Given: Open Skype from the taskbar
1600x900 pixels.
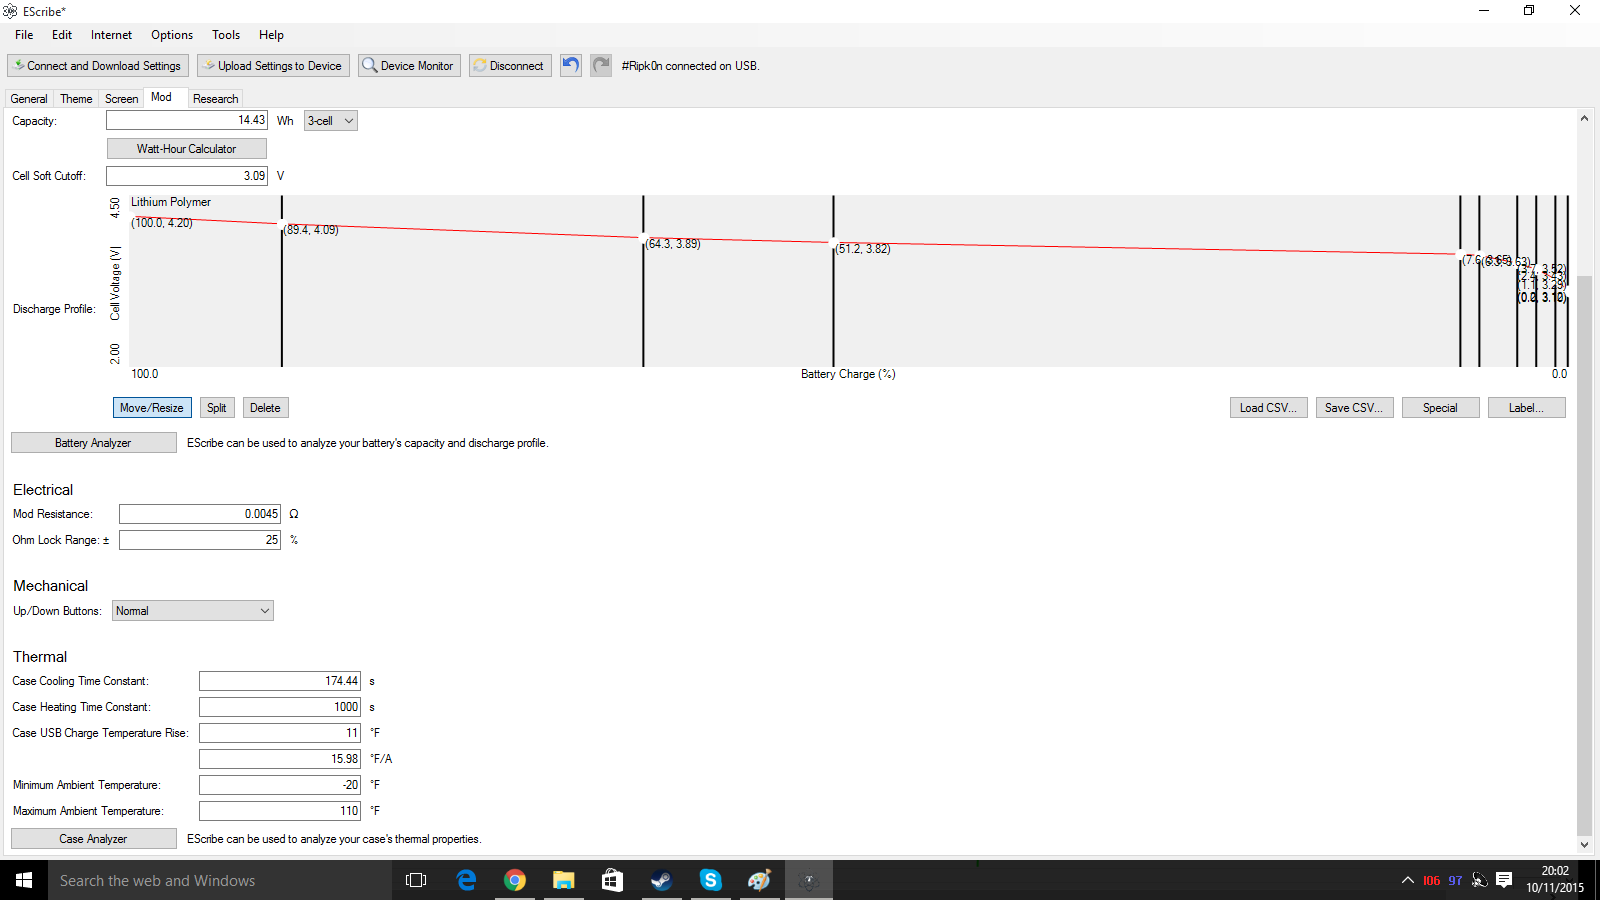Looking at the screenshot, I should 710,880.
